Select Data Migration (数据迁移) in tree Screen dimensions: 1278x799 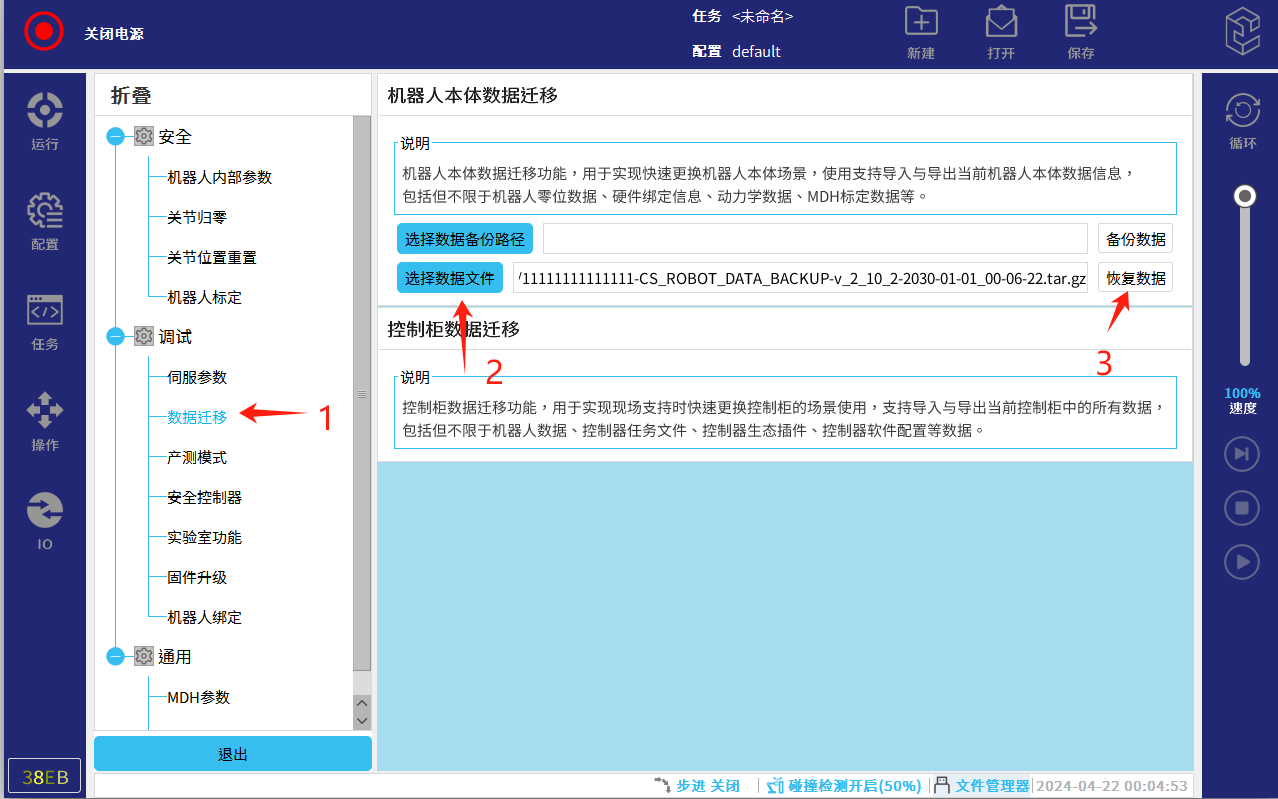coord(197,417)
